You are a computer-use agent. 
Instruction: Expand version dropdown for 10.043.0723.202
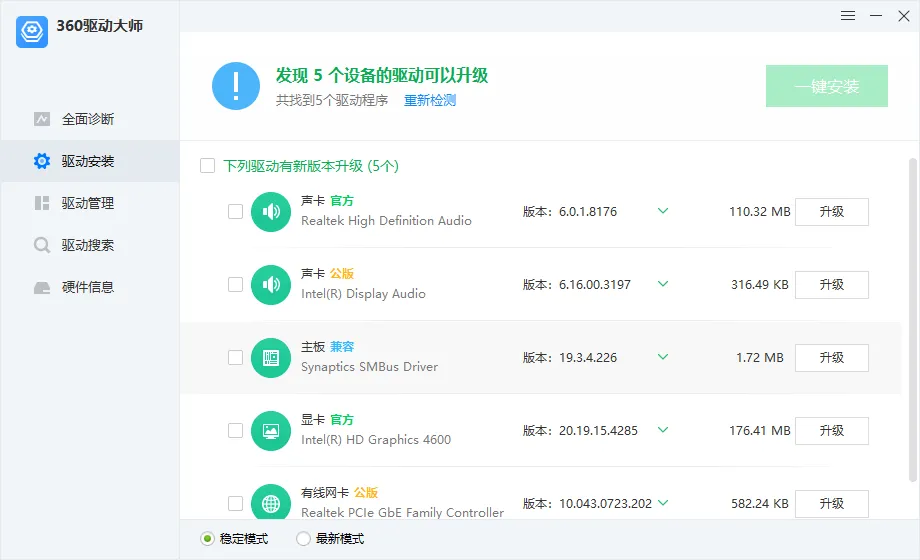pyautogui.click(x=663, y=502)
